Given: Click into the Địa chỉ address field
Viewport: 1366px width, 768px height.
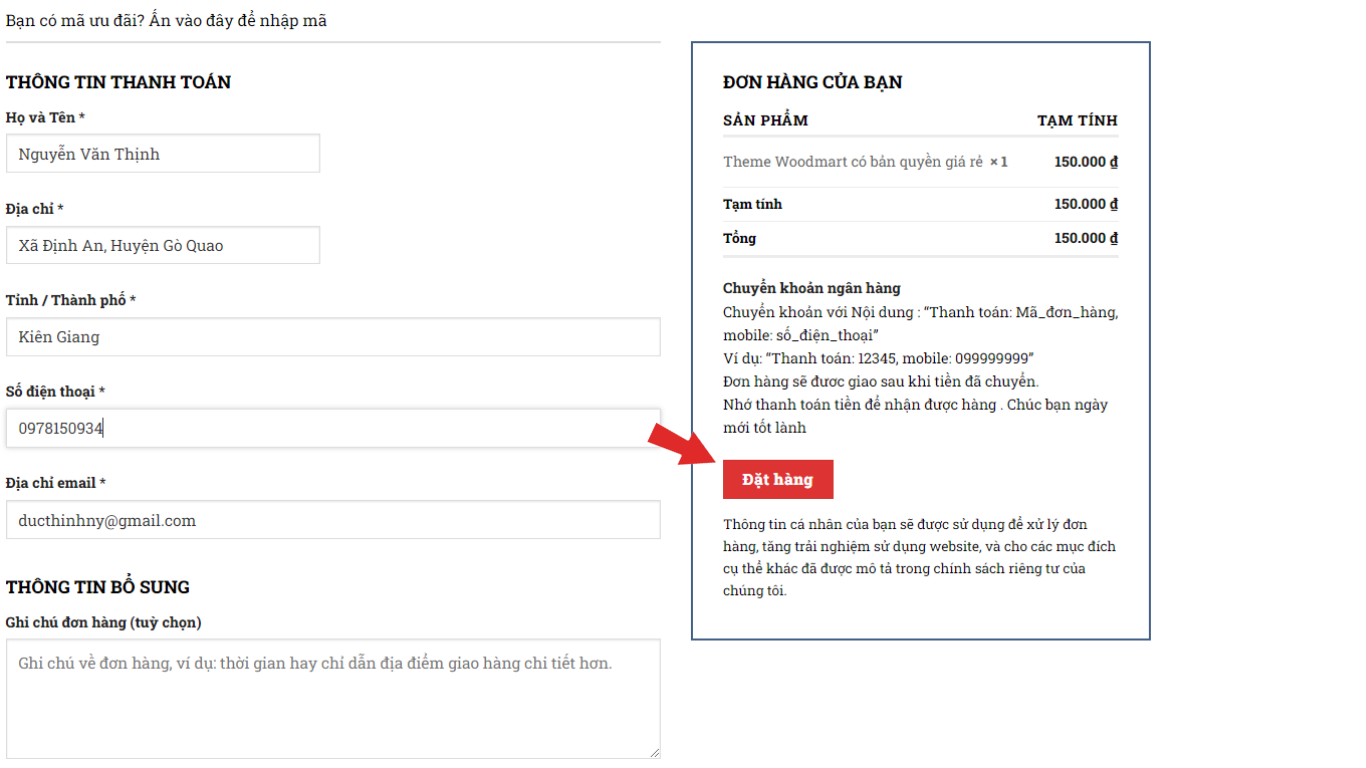Looking at the screenshot, I should point(163,245).
